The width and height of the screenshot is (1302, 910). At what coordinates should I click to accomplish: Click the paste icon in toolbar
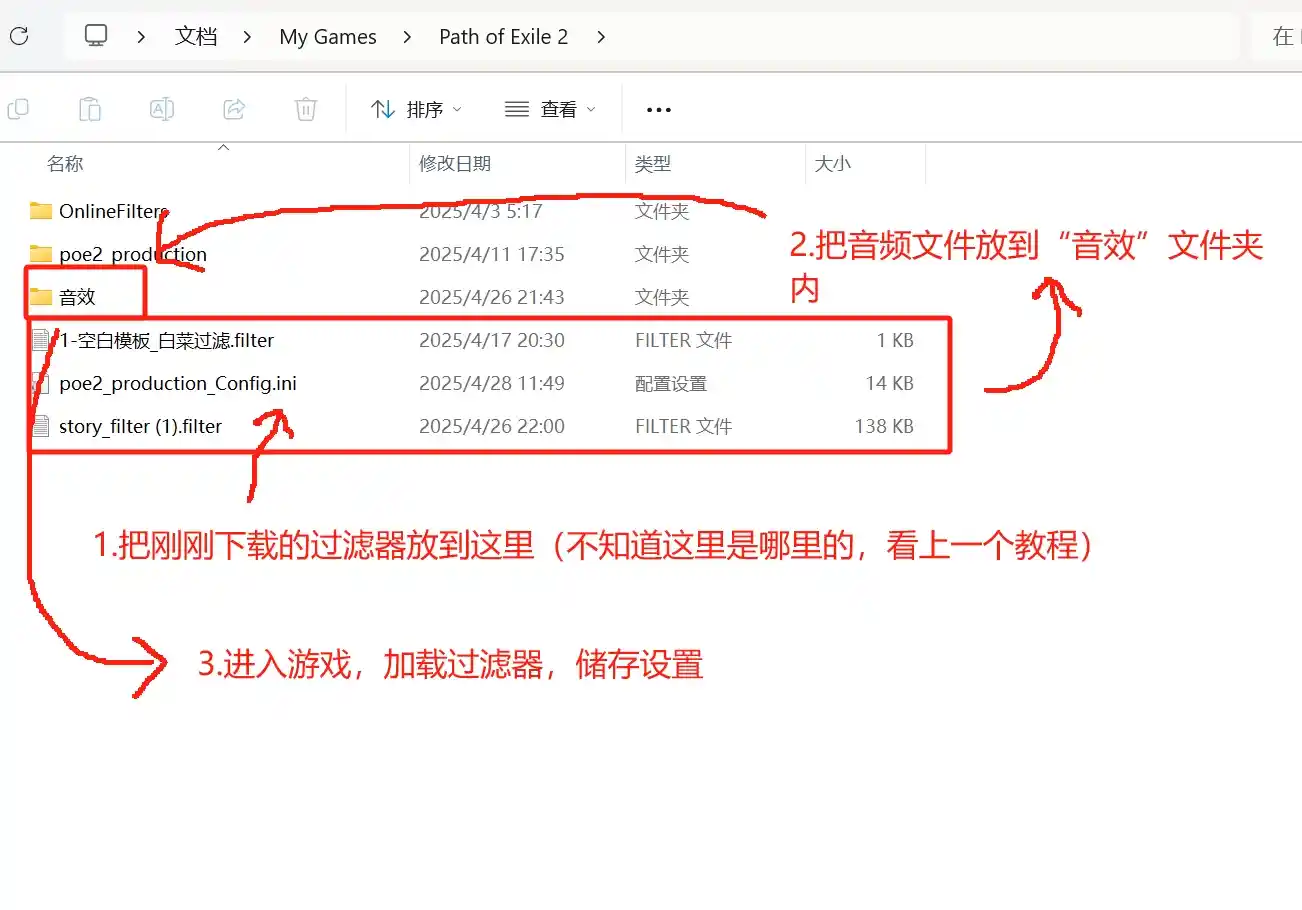click(x=90, y=109)
